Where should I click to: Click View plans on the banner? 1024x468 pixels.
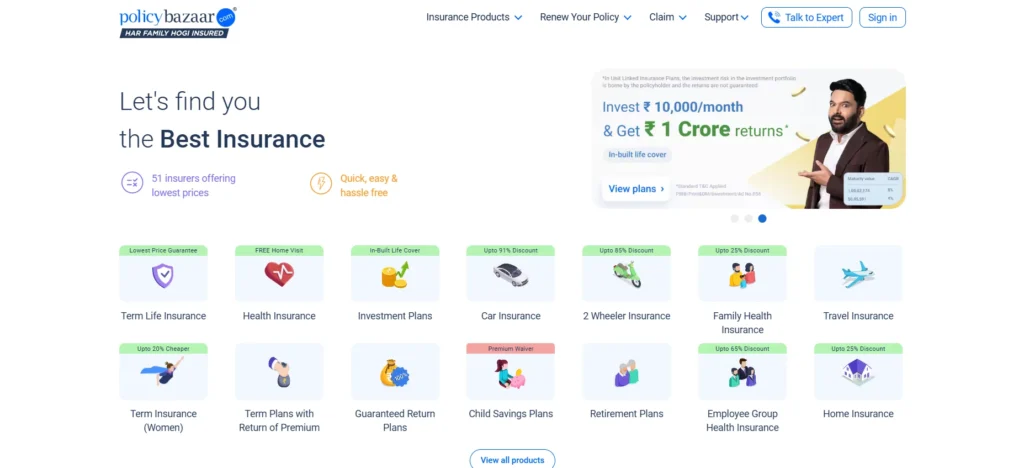tap(635, 189)
